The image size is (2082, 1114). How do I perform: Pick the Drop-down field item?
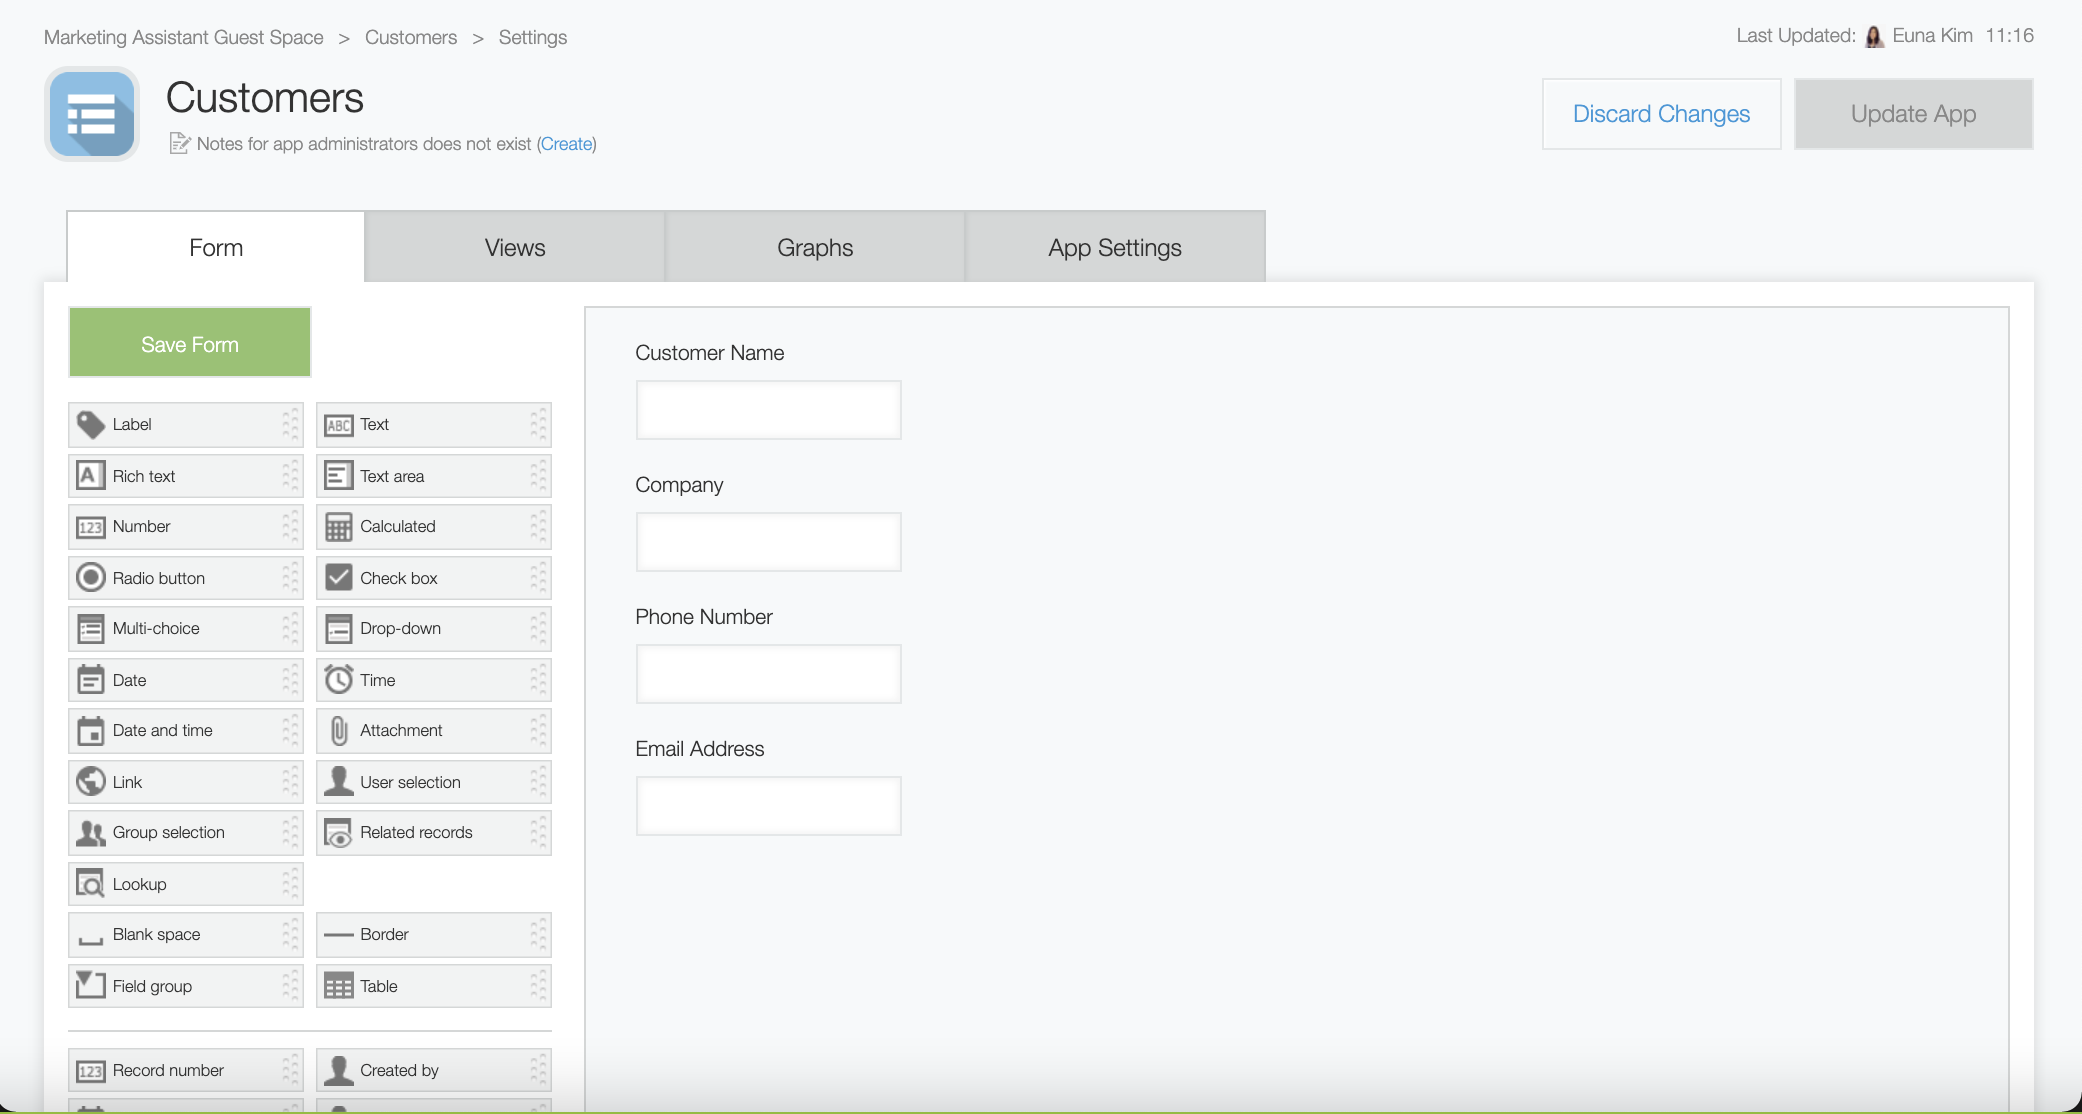pos(432,629)
